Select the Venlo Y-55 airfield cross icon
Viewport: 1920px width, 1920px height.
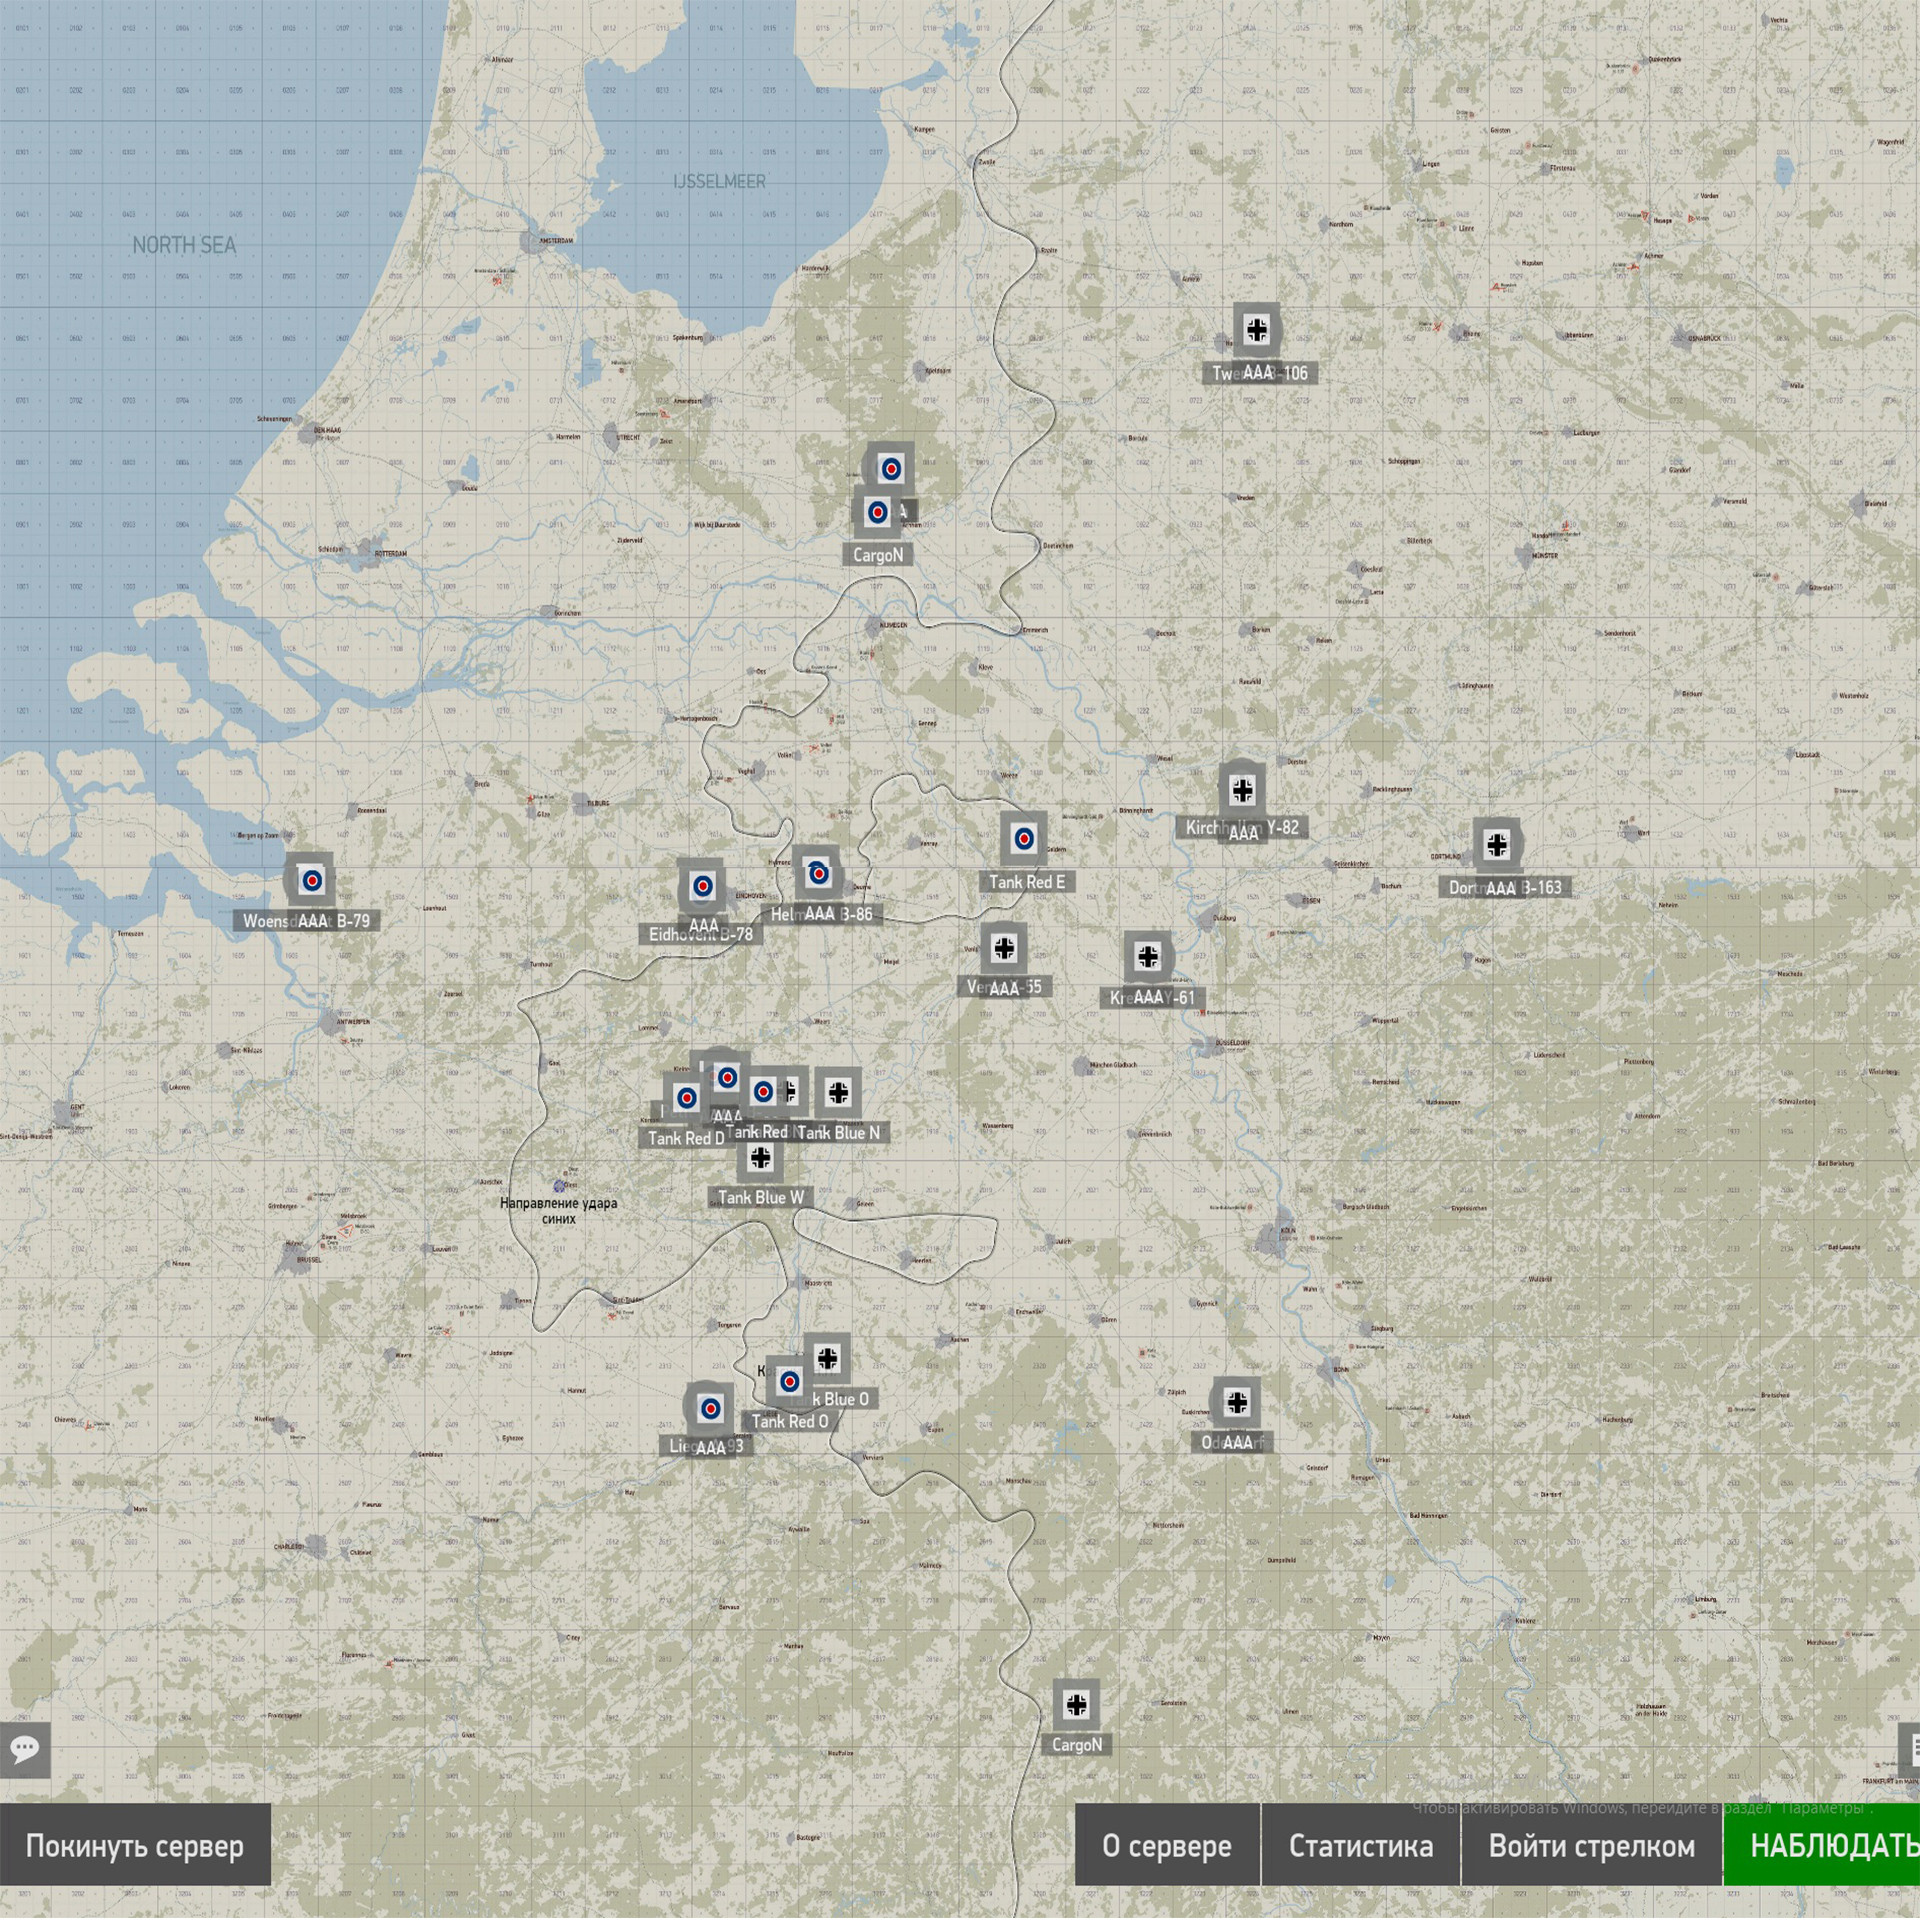pos(1004,946)
